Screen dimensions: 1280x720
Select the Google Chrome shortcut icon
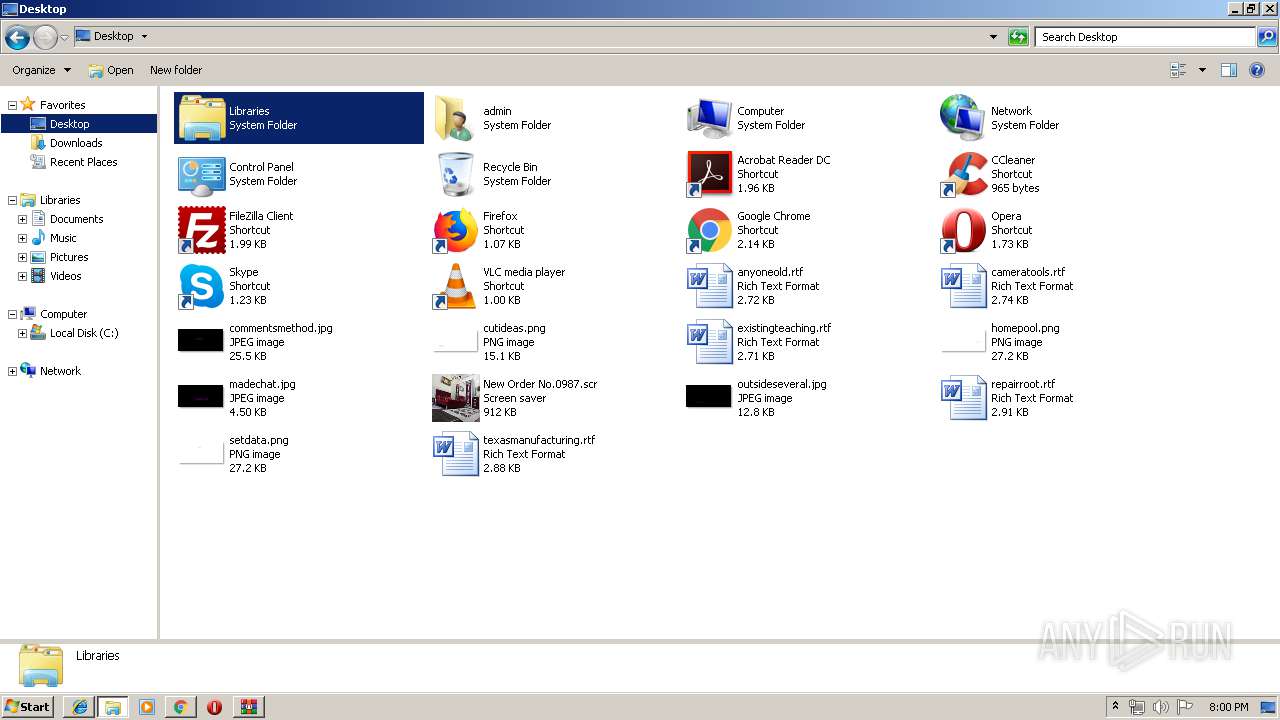pyautogui.click(x=710, y=230)
